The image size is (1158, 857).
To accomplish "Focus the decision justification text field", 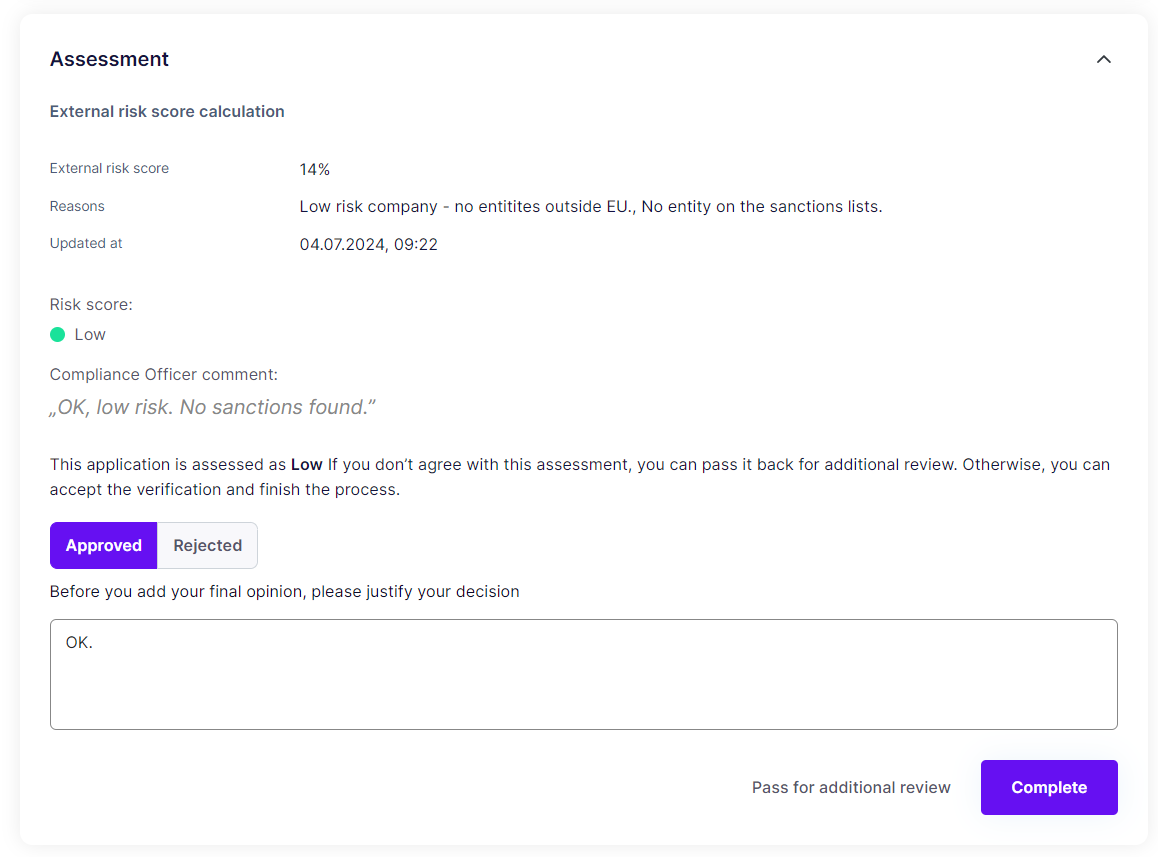I will [583, 674].
